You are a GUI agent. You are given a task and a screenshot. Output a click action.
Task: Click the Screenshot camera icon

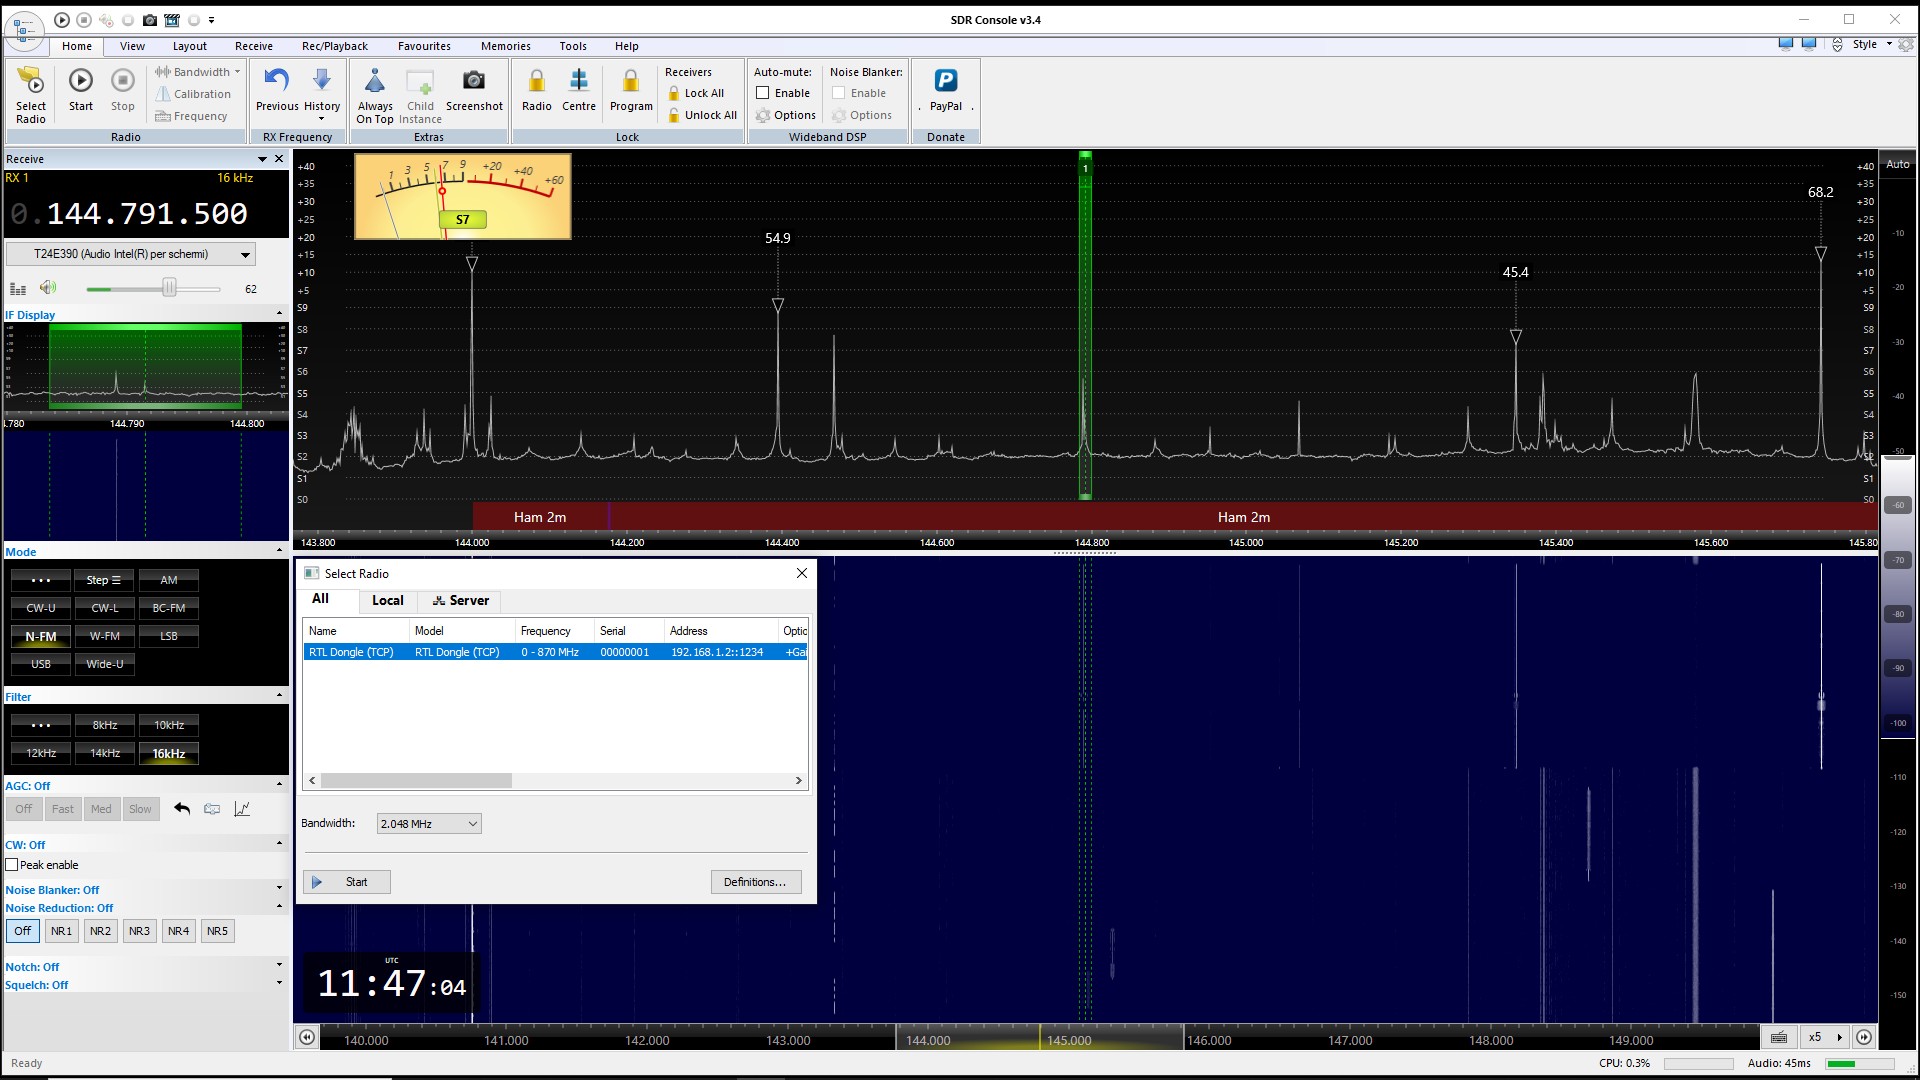tap(474, 81)
